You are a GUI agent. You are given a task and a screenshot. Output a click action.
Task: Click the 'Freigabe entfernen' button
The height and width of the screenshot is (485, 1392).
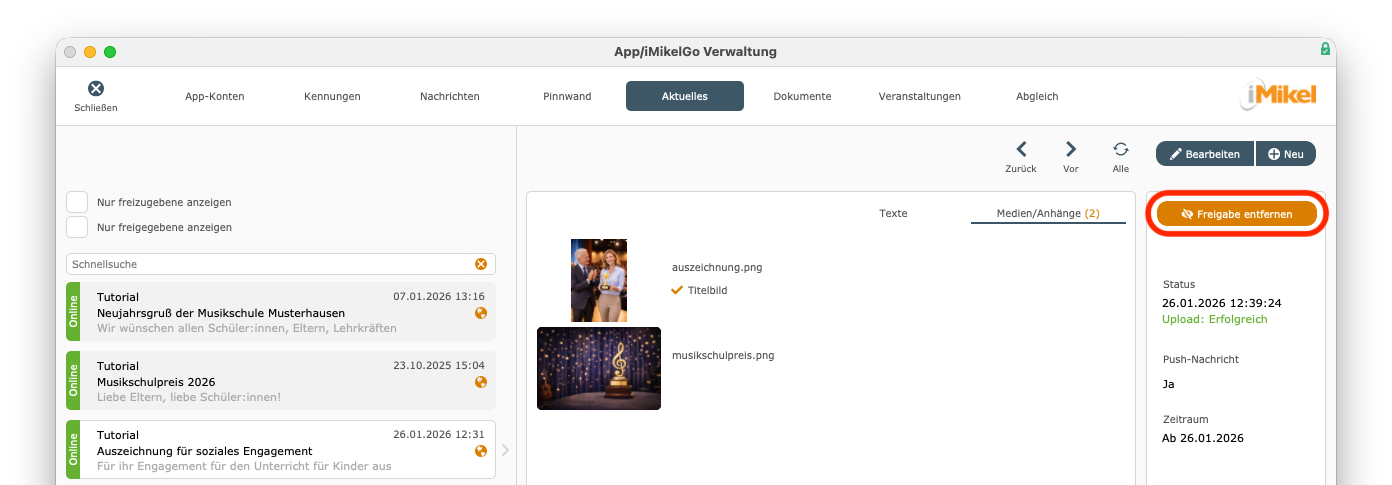coord(1237,214)
